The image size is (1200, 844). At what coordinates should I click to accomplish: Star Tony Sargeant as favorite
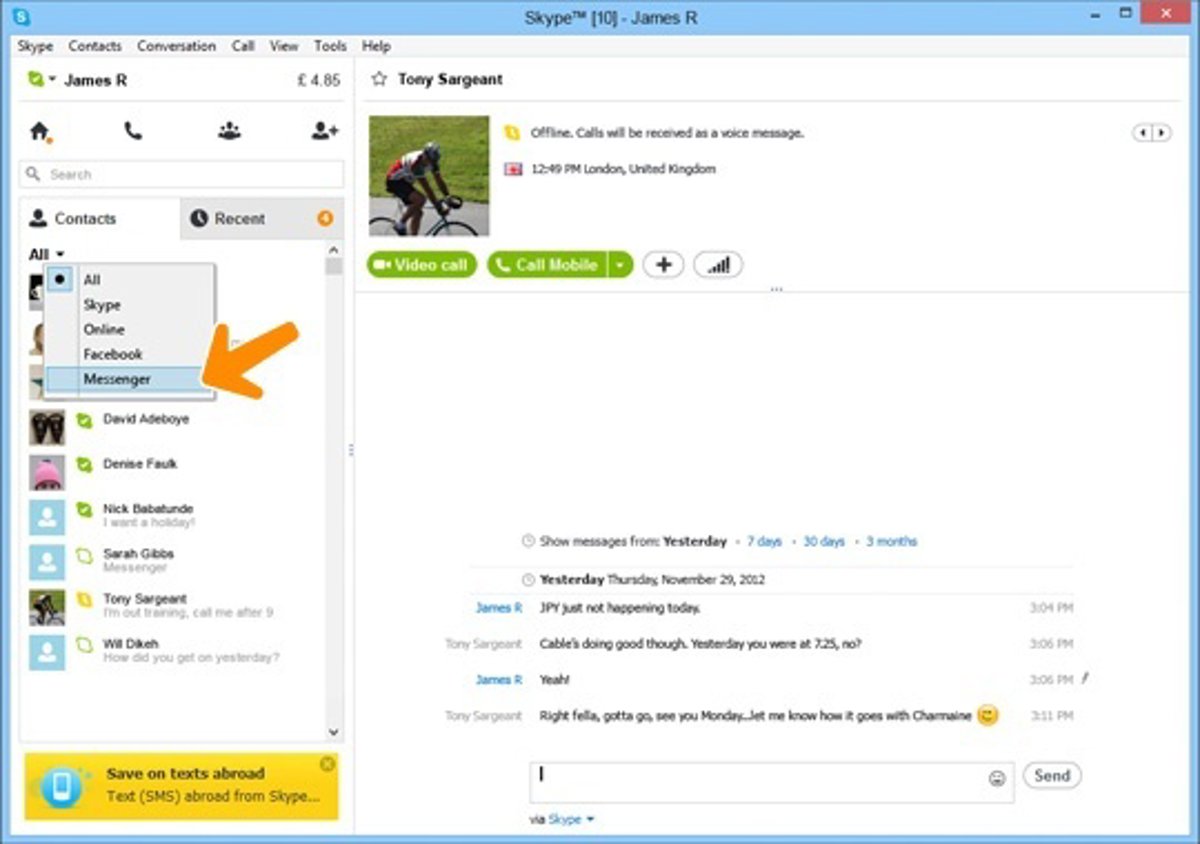tap(378, 80)
